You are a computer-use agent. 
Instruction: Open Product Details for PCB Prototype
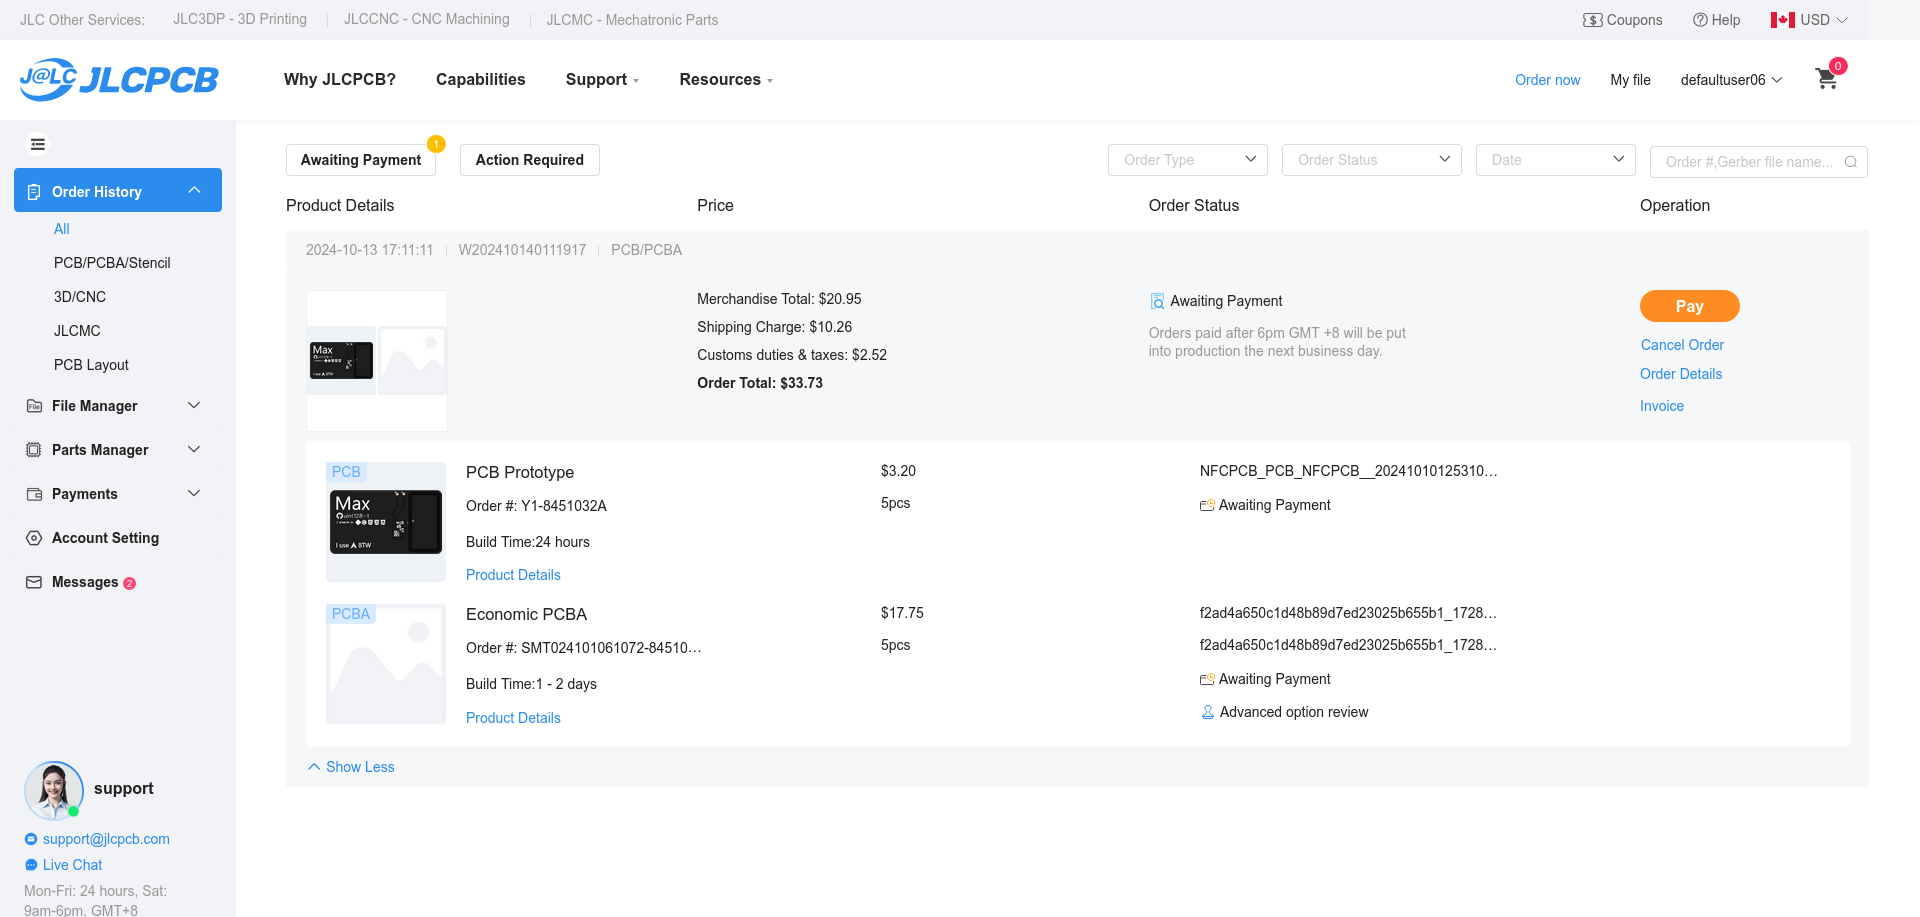click(513, 575)
